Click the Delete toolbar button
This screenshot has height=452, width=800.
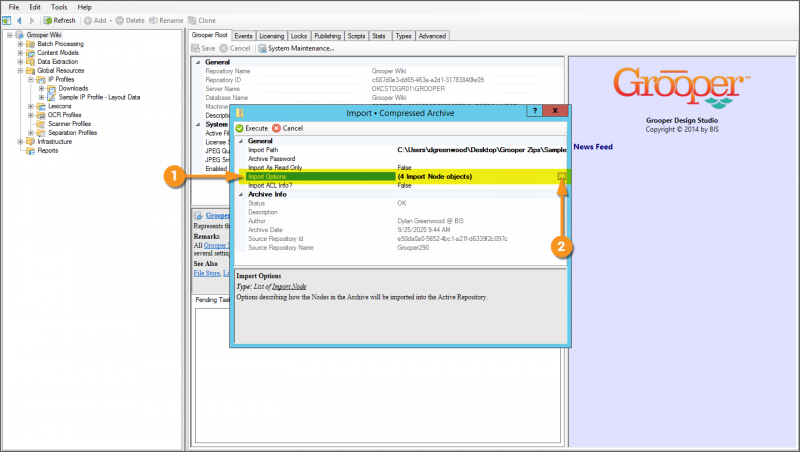pos(130,20)
